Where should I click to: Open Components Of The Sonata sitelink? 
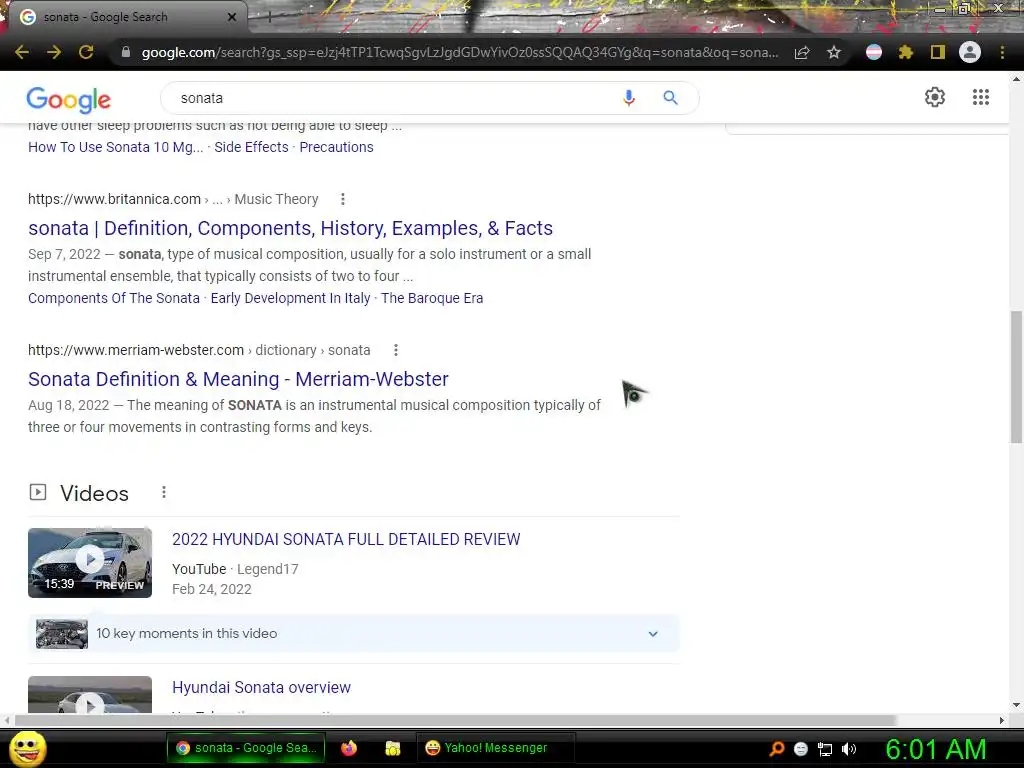click(x=114, y=298)
